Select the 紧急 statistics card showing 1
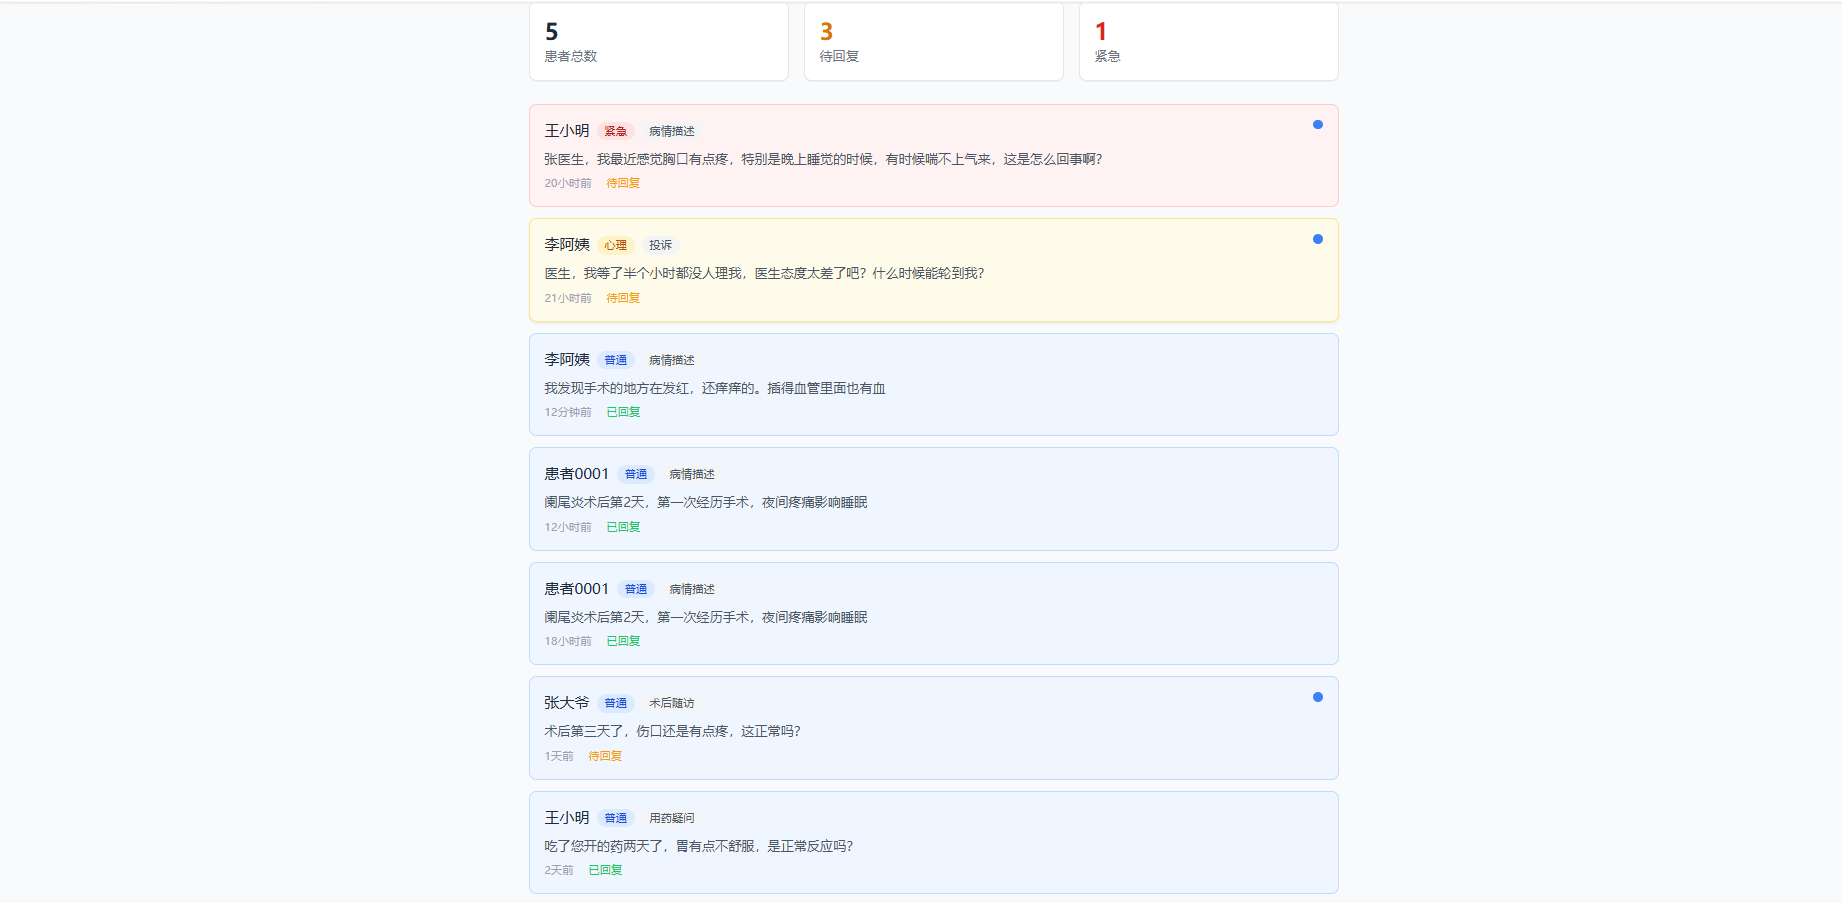This screenshot has height=903, width=1842. pyautogui.click(x=1208, y=42)
